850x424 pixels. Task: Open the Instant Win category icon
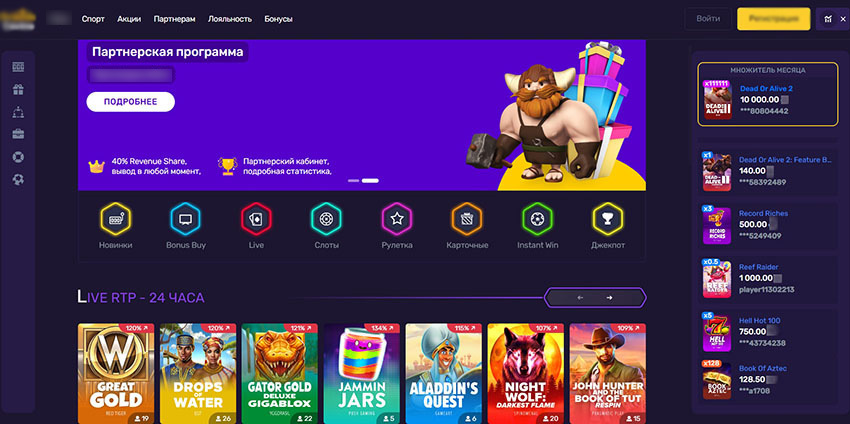click(x=537, y=218)
